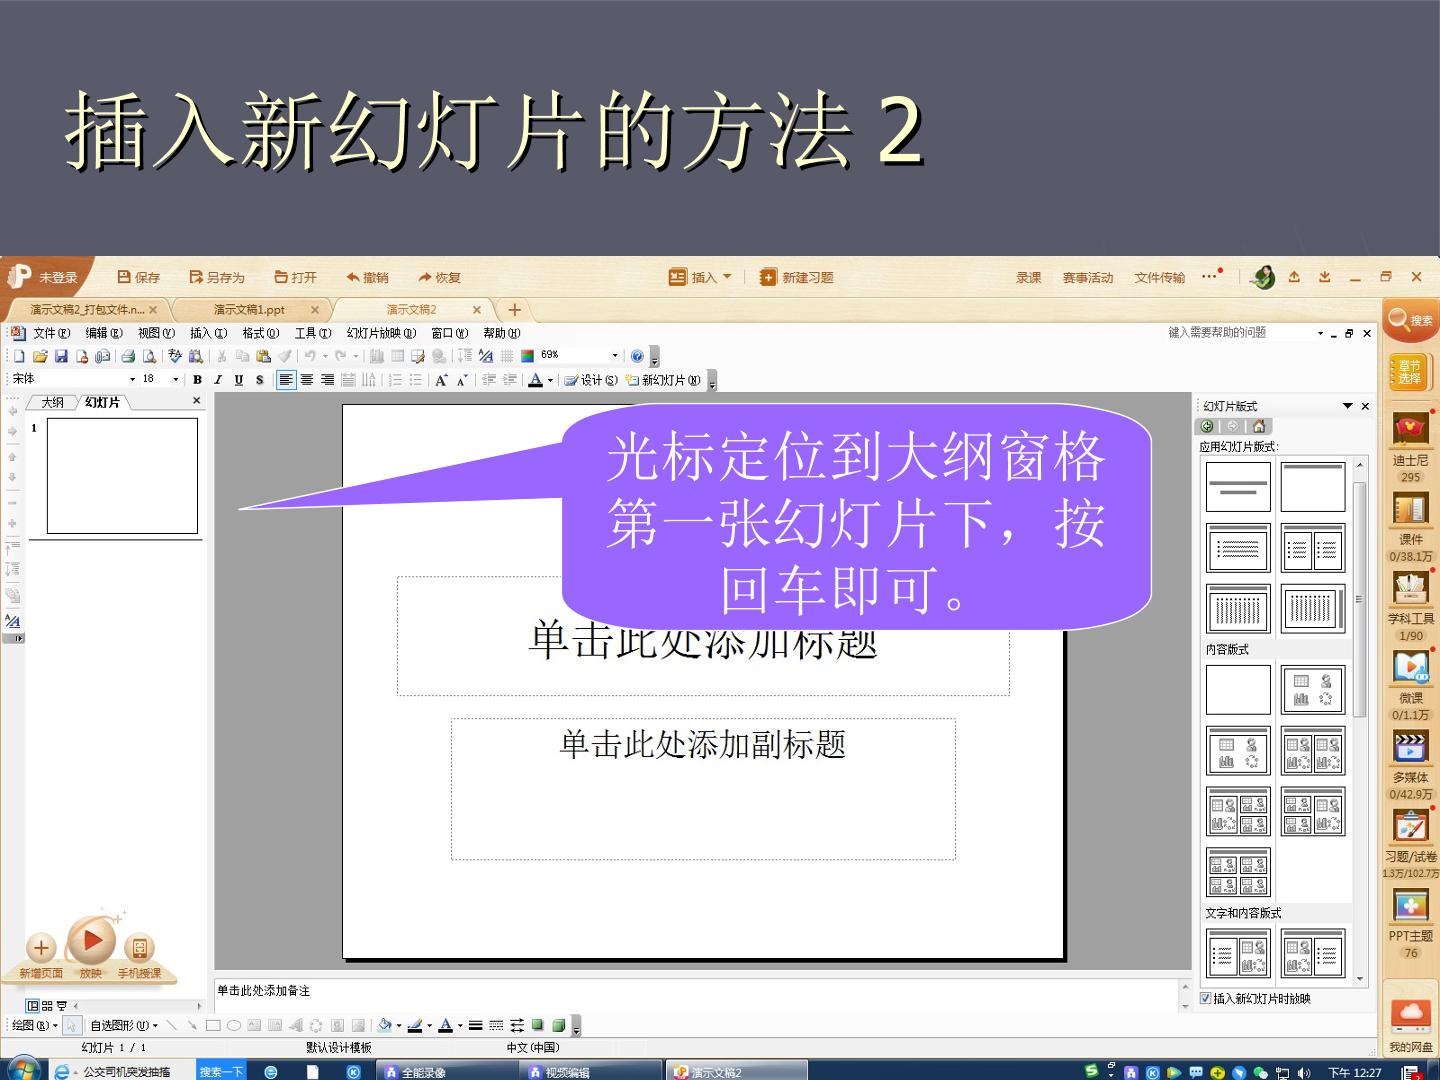Click the 另存为 button
The height and width of the screenshot is (1080, 1440).
click(x=217, y=277)
